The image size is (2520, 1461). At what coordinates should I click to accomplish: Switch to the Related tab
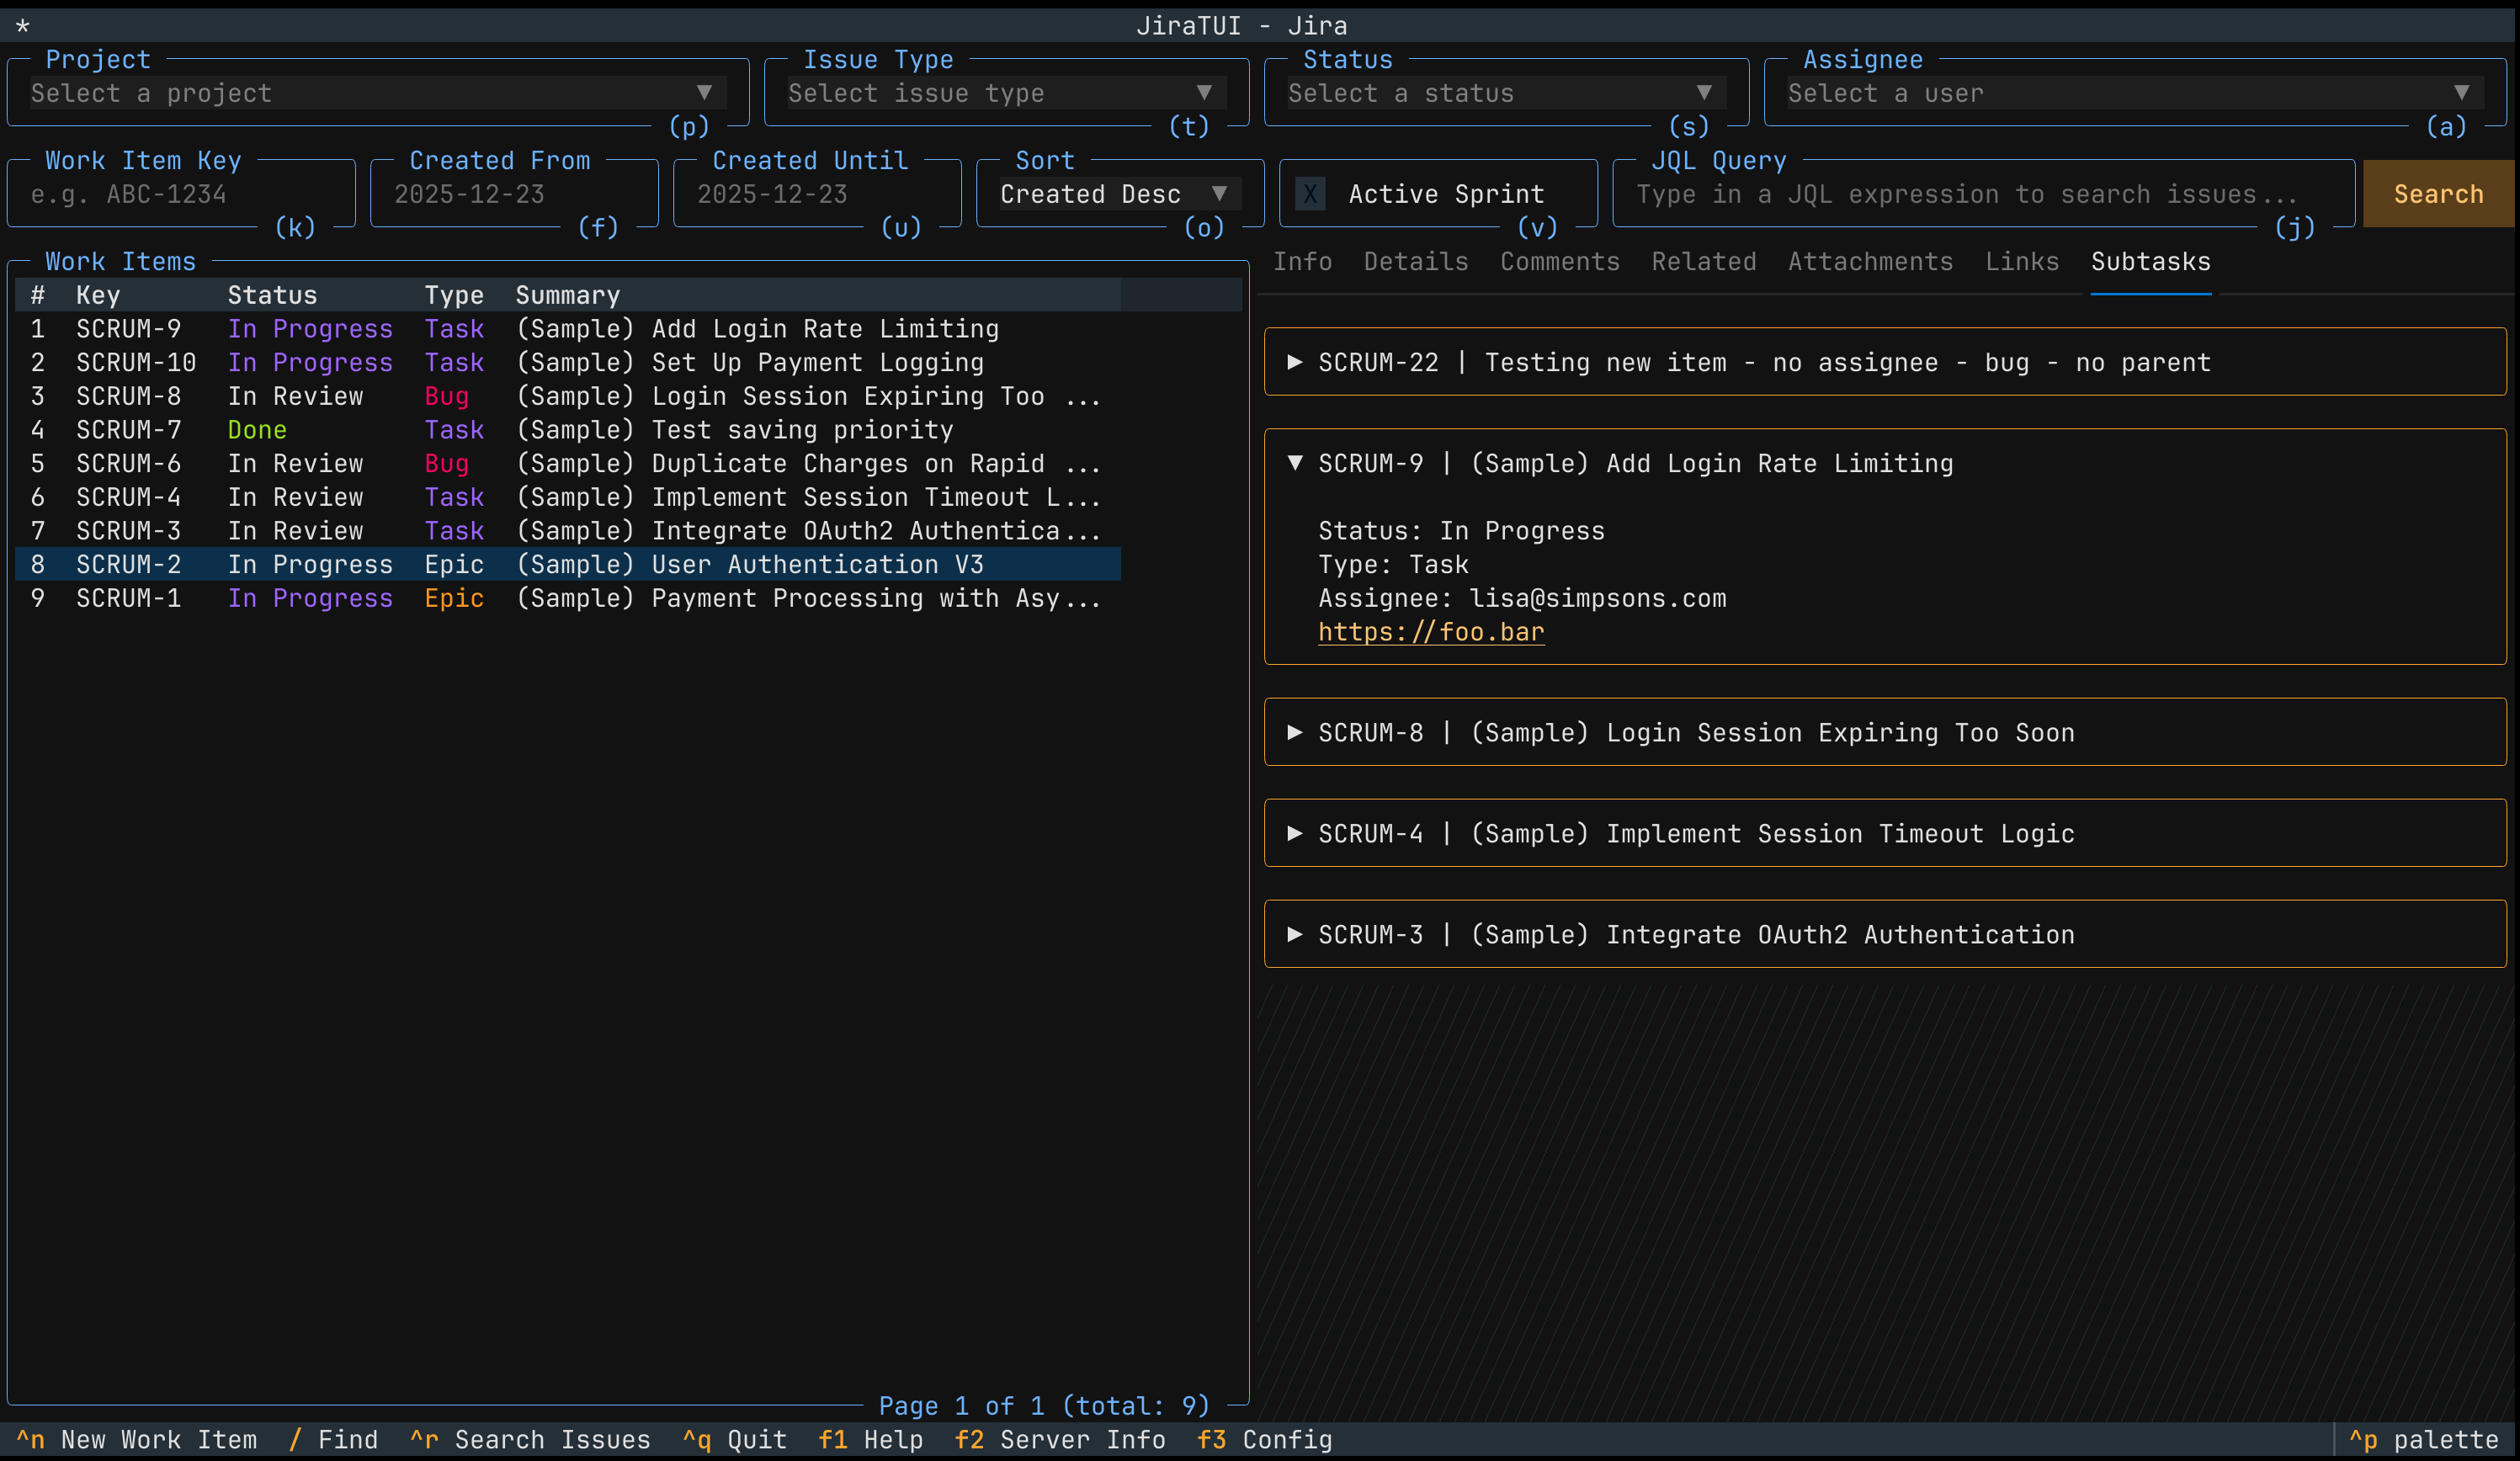pyautogui.click(x=1704, y=262)
